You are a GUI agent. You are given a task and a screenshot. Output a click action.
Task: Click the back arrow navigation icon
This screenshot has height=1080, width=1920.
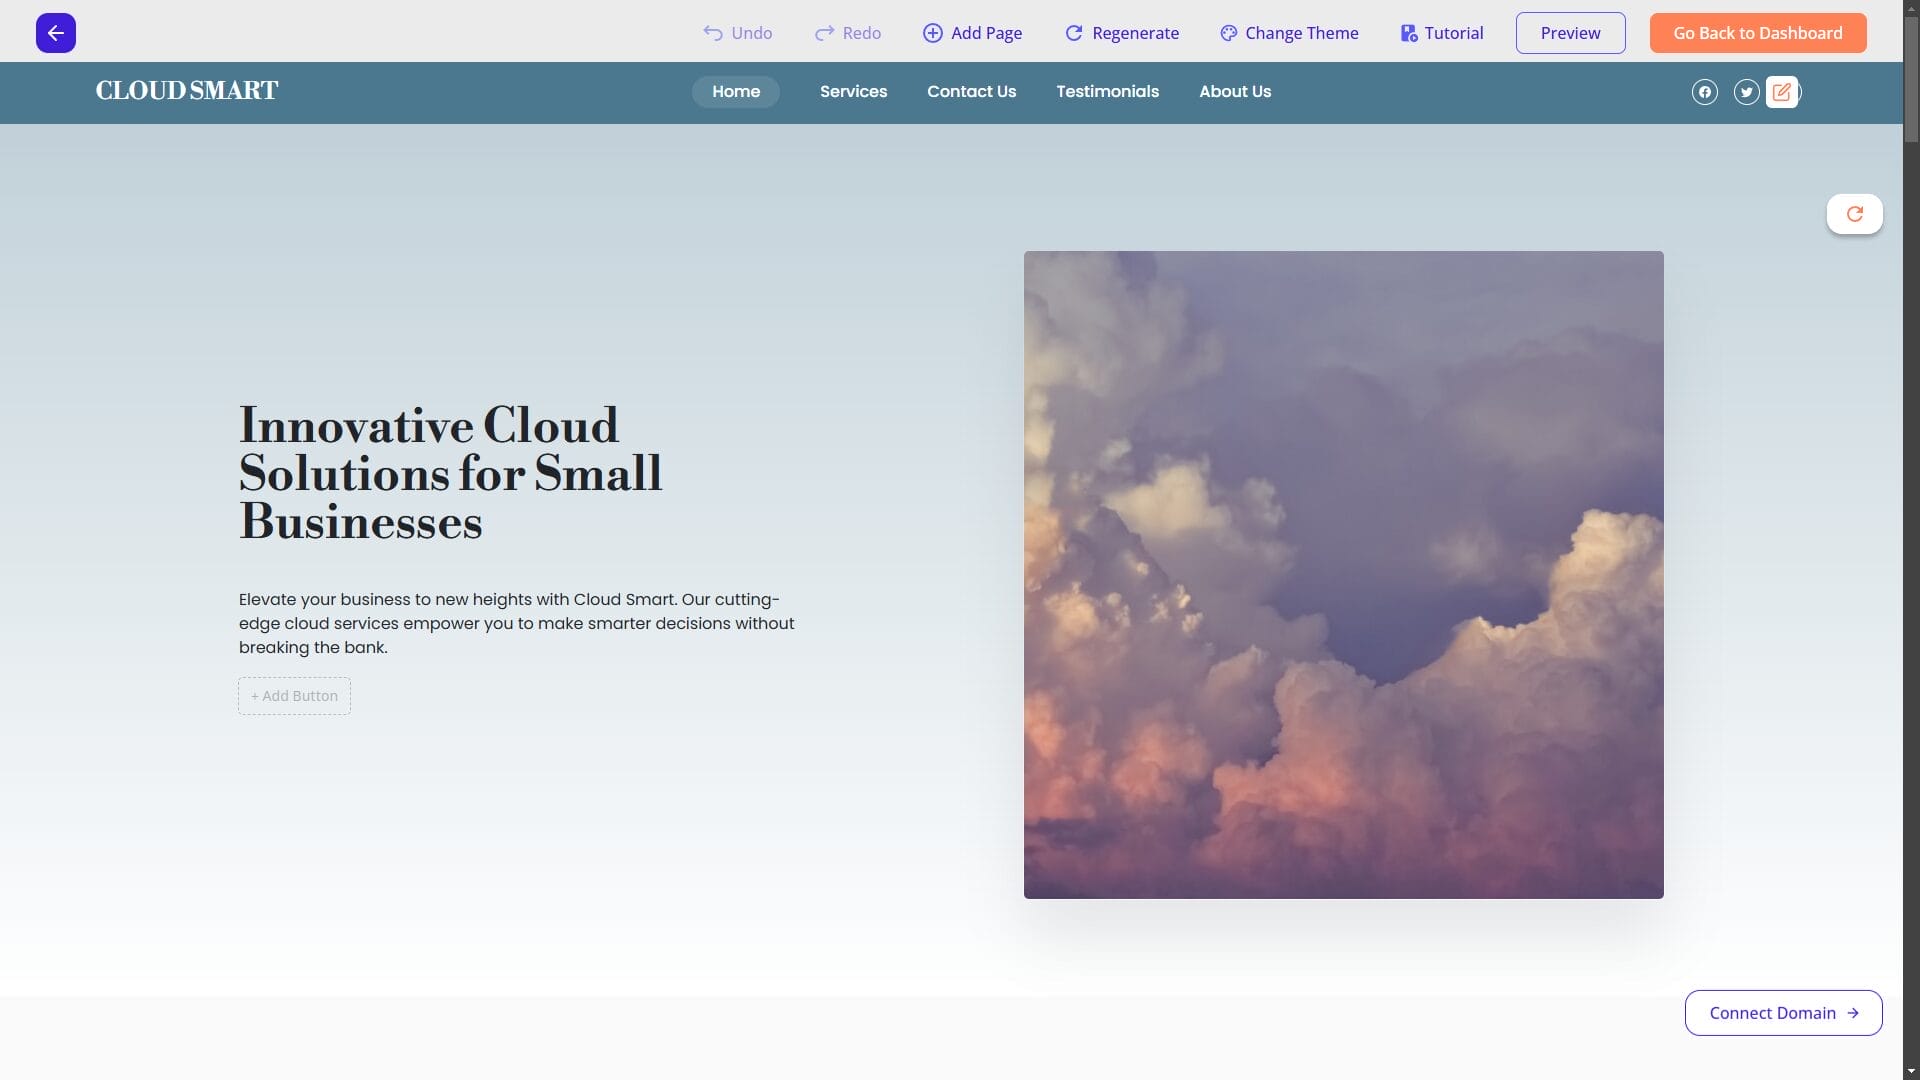pos(55,32)
